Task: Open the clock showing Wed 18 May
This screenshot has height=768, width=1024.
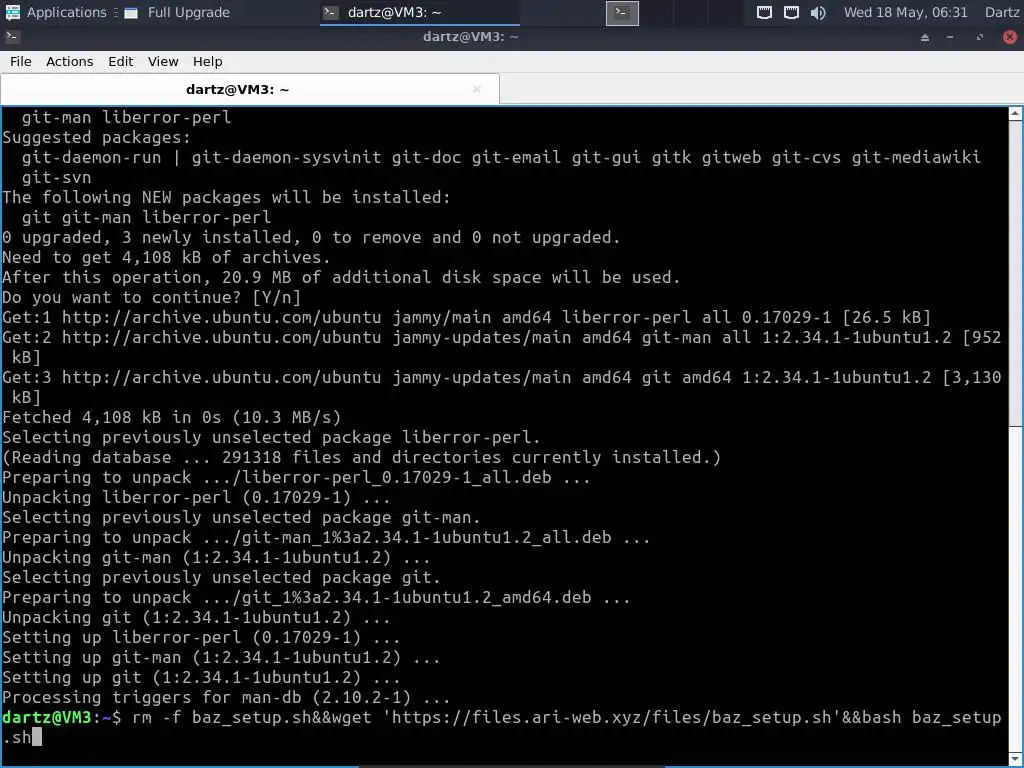Action: coord(905,12)
